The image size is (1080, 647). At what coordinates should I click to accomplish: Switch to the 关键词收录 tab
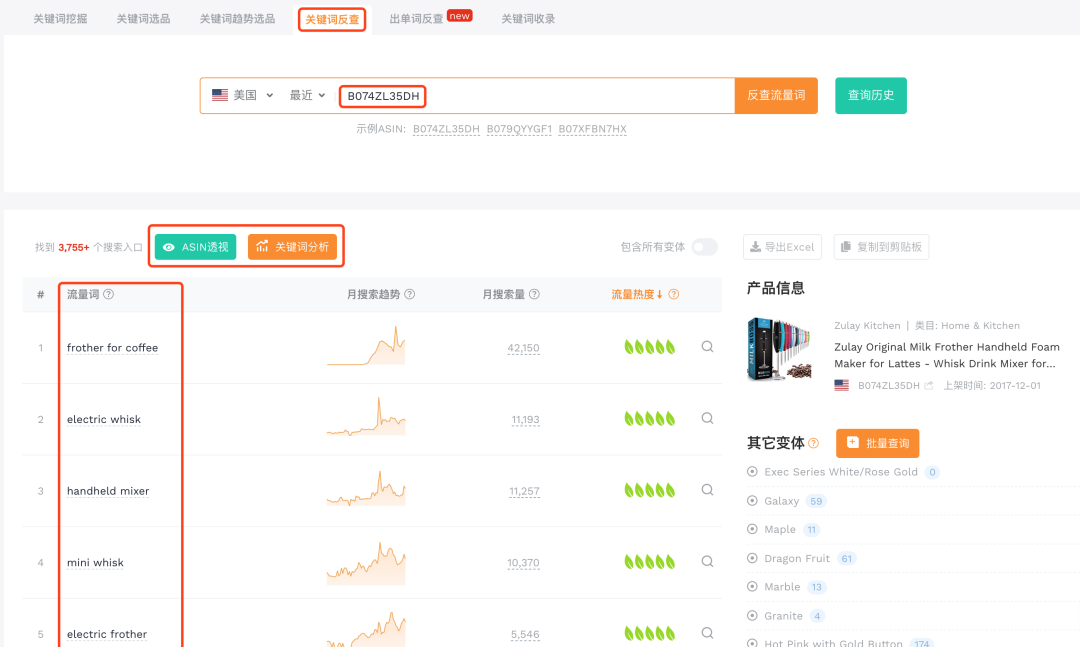[527, 17]
